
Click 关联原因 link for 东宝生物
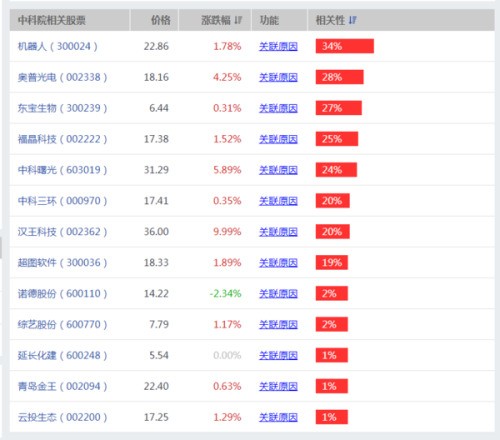point(278,108)
